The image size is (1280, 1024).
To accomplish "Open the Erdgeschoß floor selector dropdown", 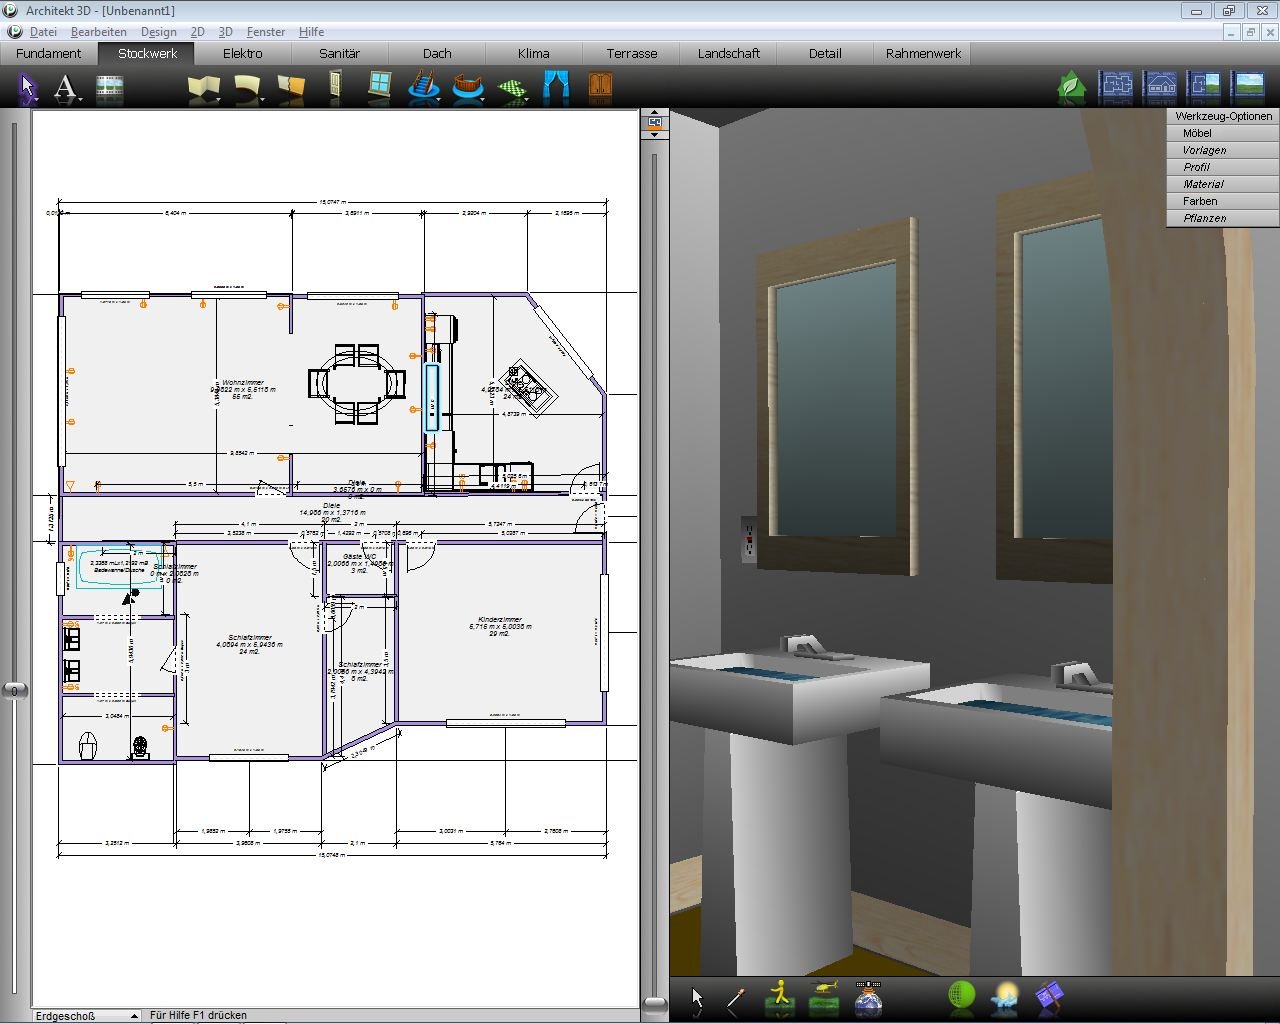I will tap(87, 1015).
